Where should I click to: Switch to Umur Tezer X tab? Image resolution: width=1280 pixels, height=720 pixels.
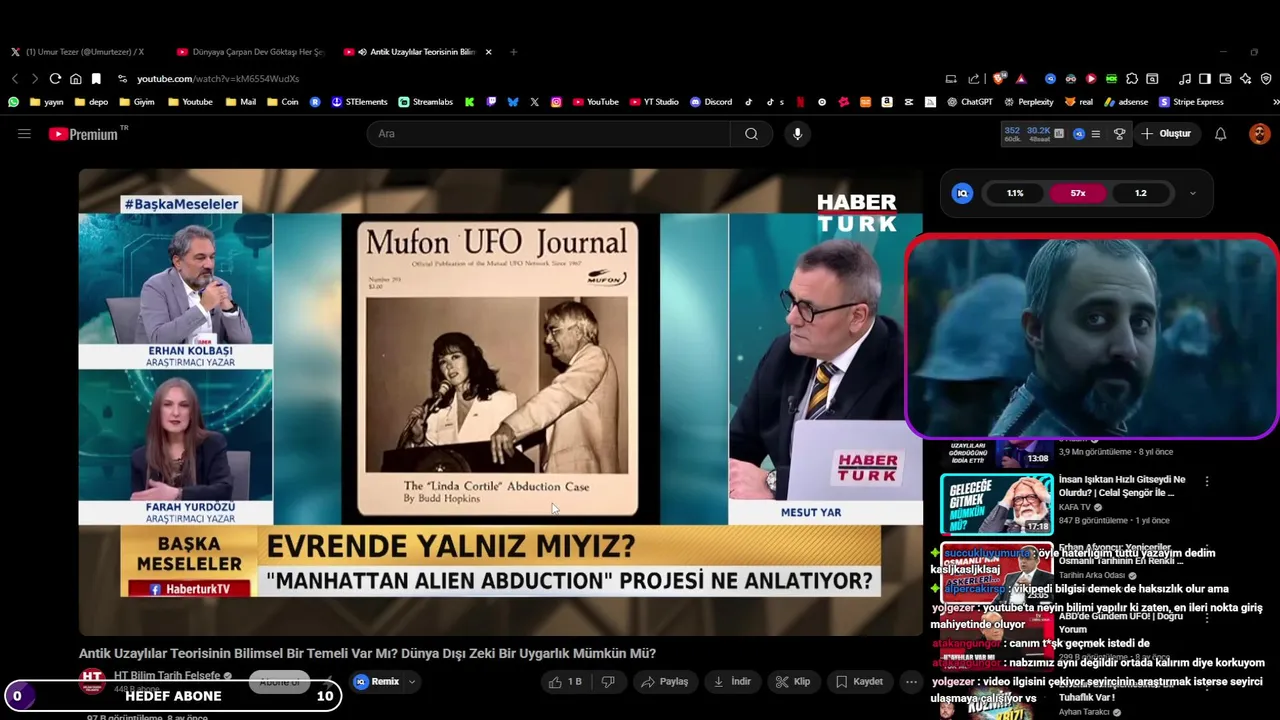pos(80,52)
